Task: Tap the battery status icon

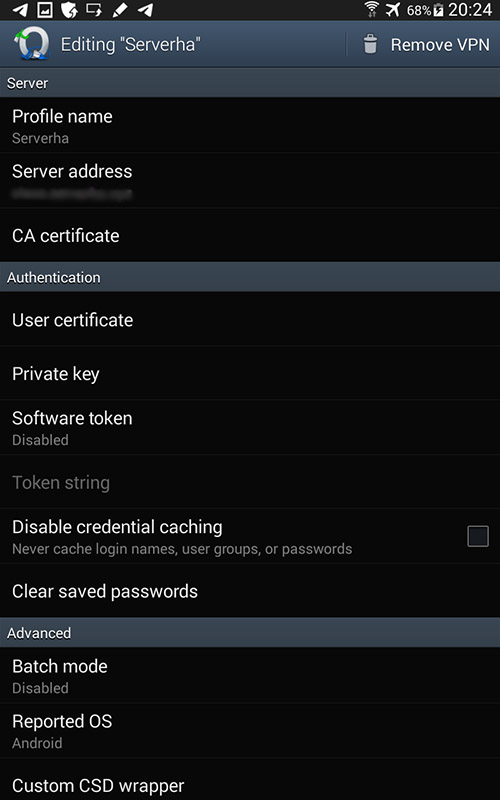Action: point(438,10)
